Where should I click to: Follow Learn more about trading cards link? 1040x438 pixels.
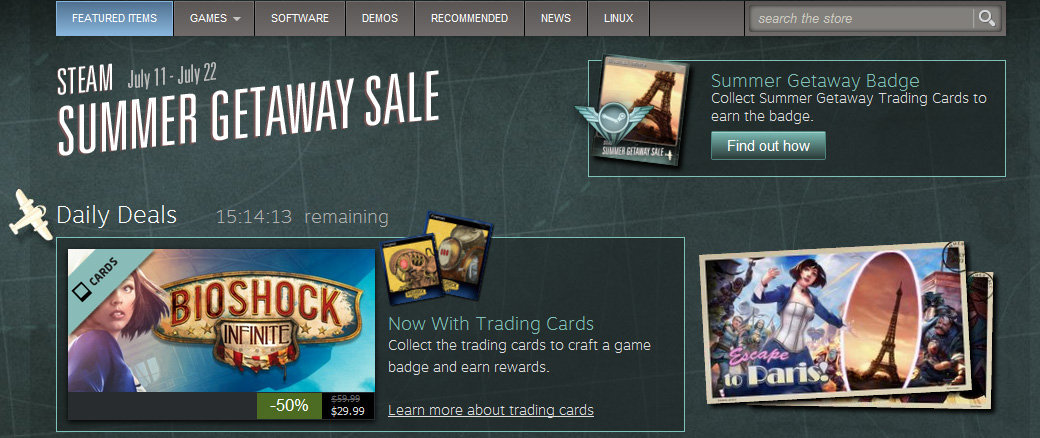(491, 410)
